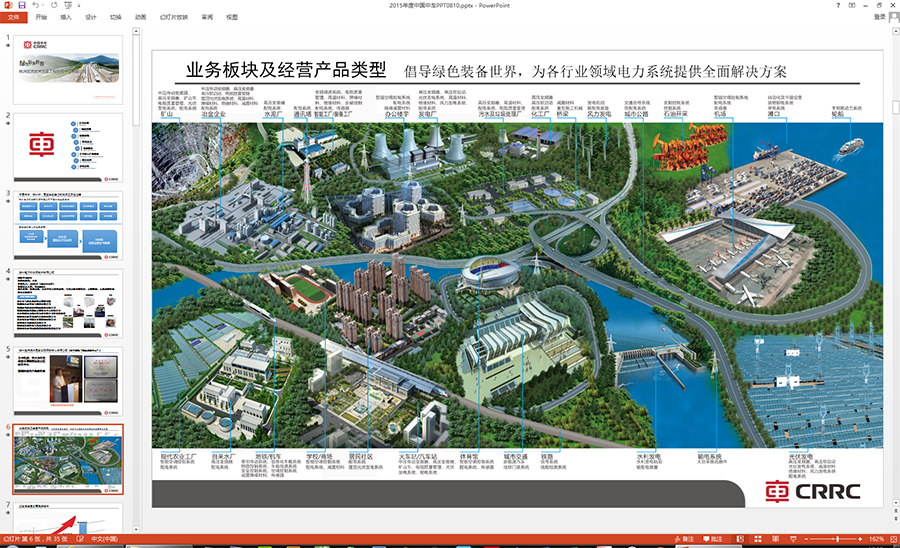Image resolution: width=900 pixels, height=548 pixels.
Task: Click the 体育馆 label below the map
Action: (469, 457)
